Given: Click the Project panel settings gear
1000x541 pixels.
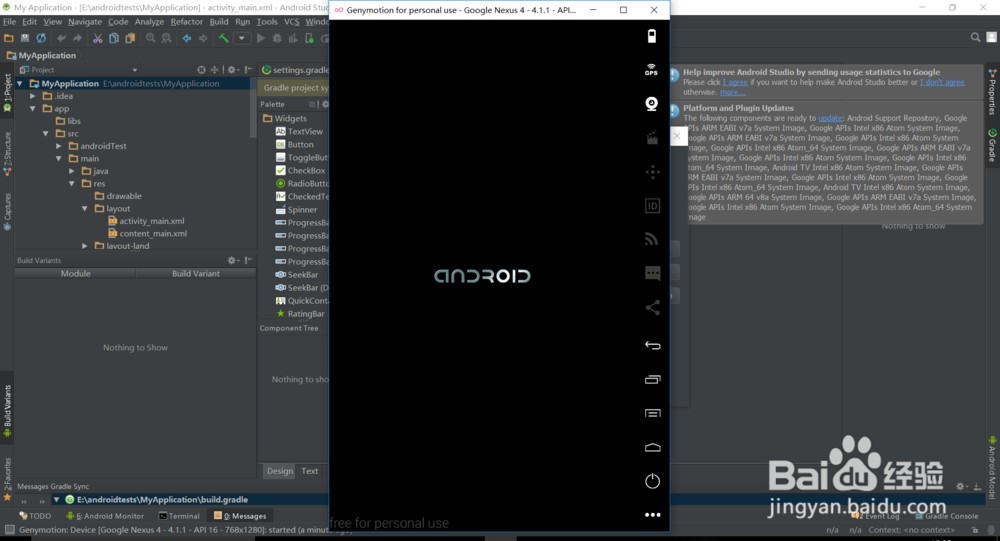Looking at the screenshot, I should click(232, 70).
